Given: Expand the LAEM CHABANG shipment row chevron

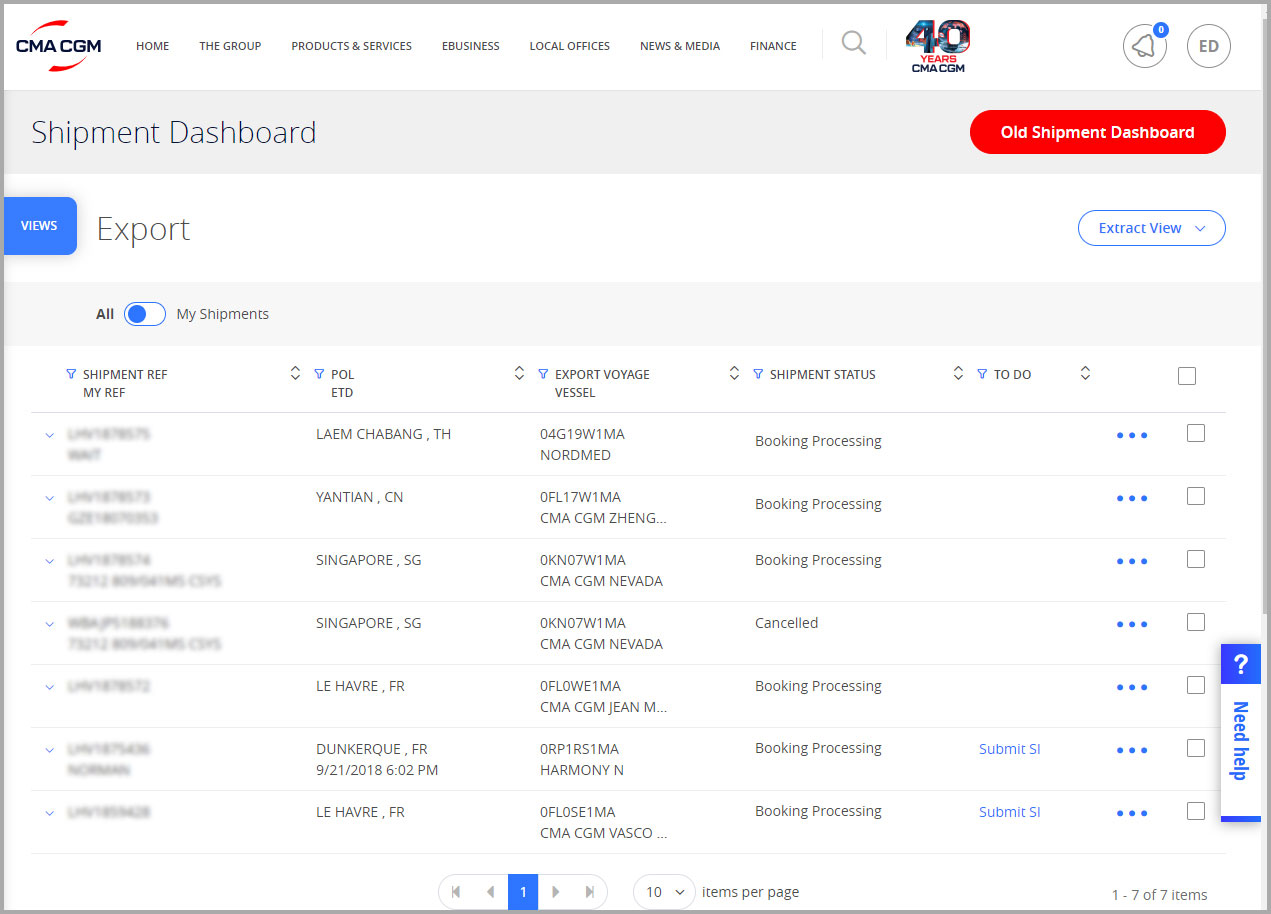Looking at the screenshot, I should coord(49,435).
